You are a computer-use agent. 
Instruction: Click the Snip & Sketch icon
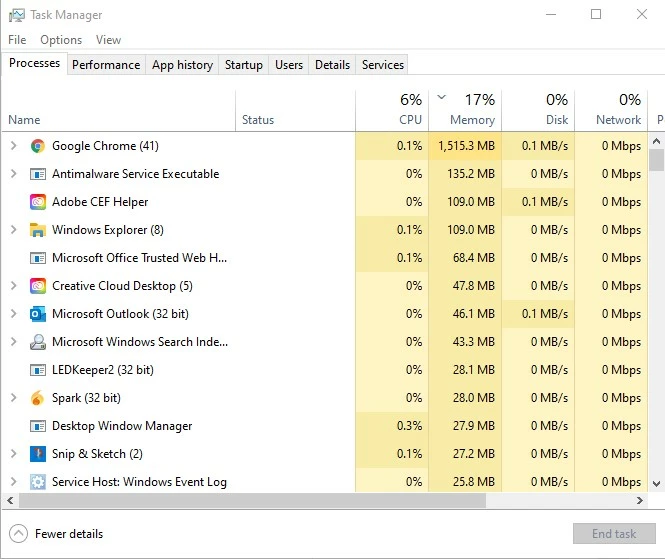point(38,454)
